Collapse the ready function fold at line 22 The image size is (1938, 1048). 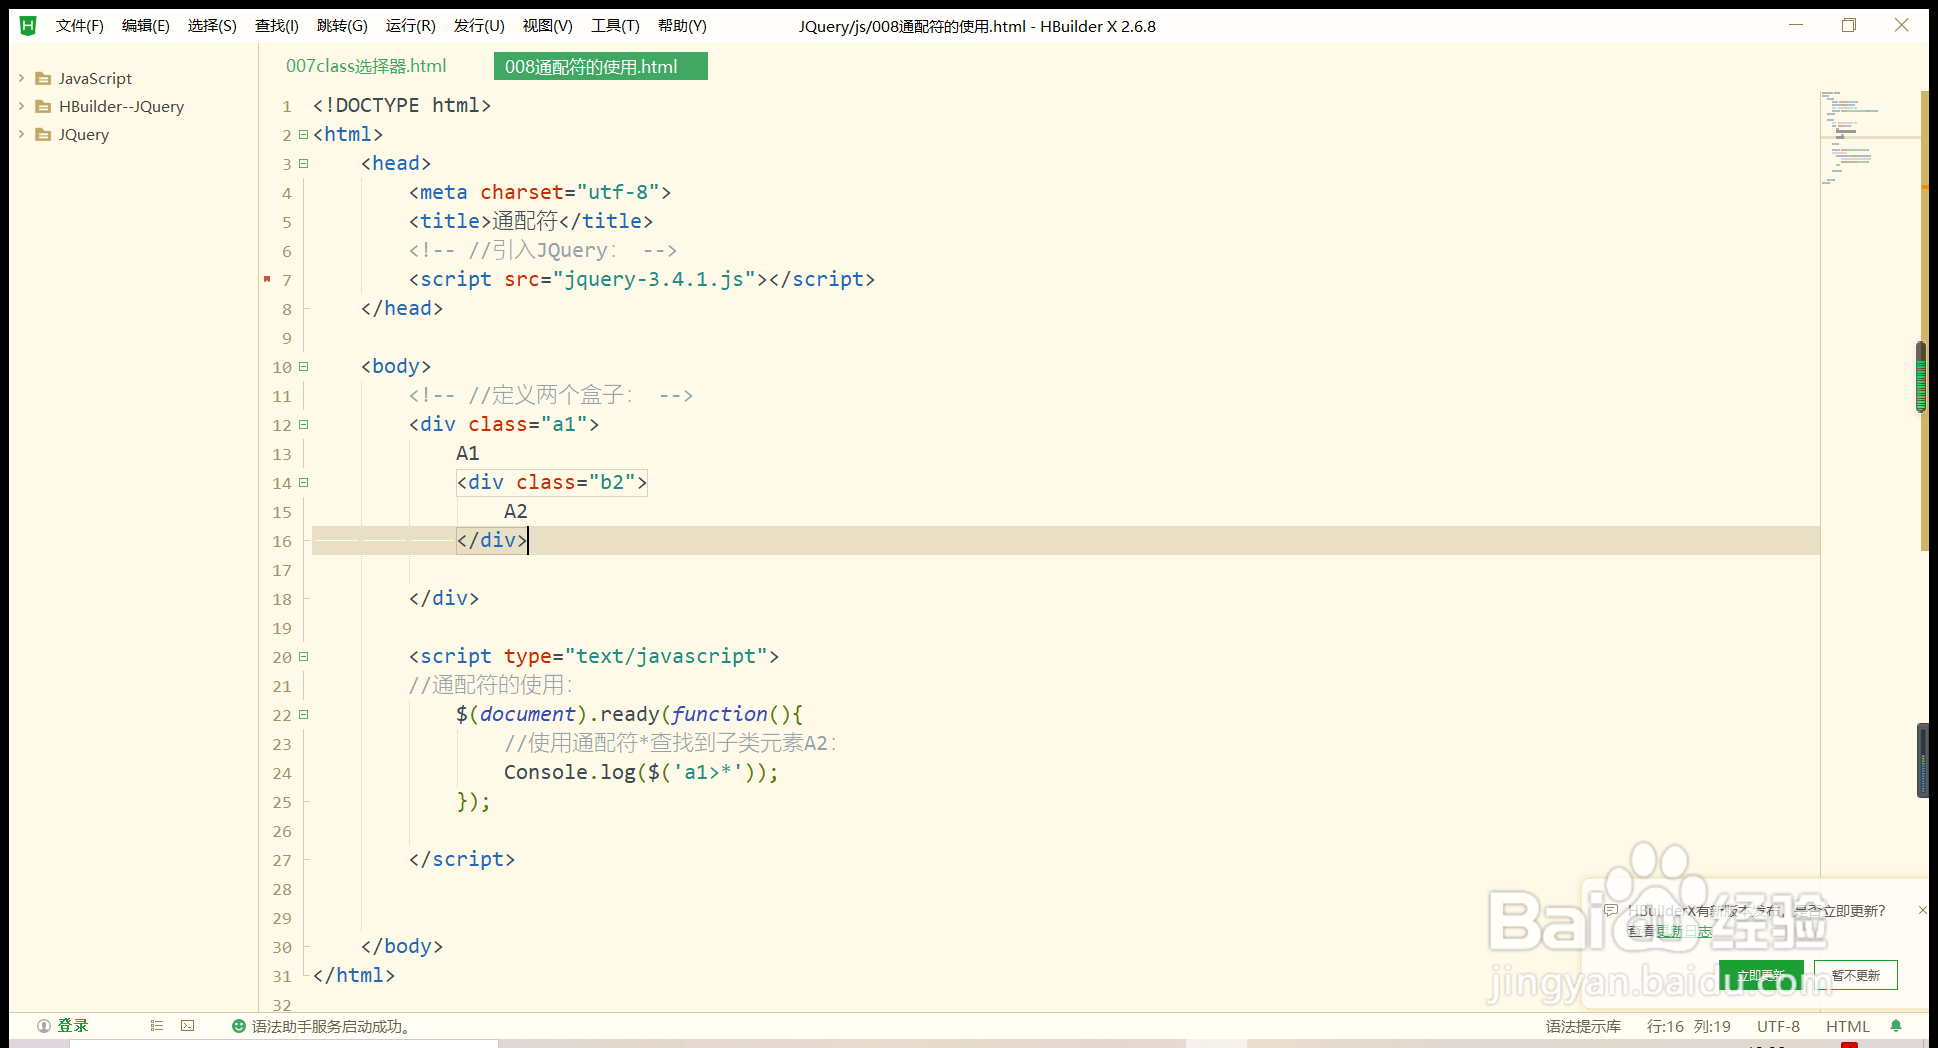tap(303, 715)
